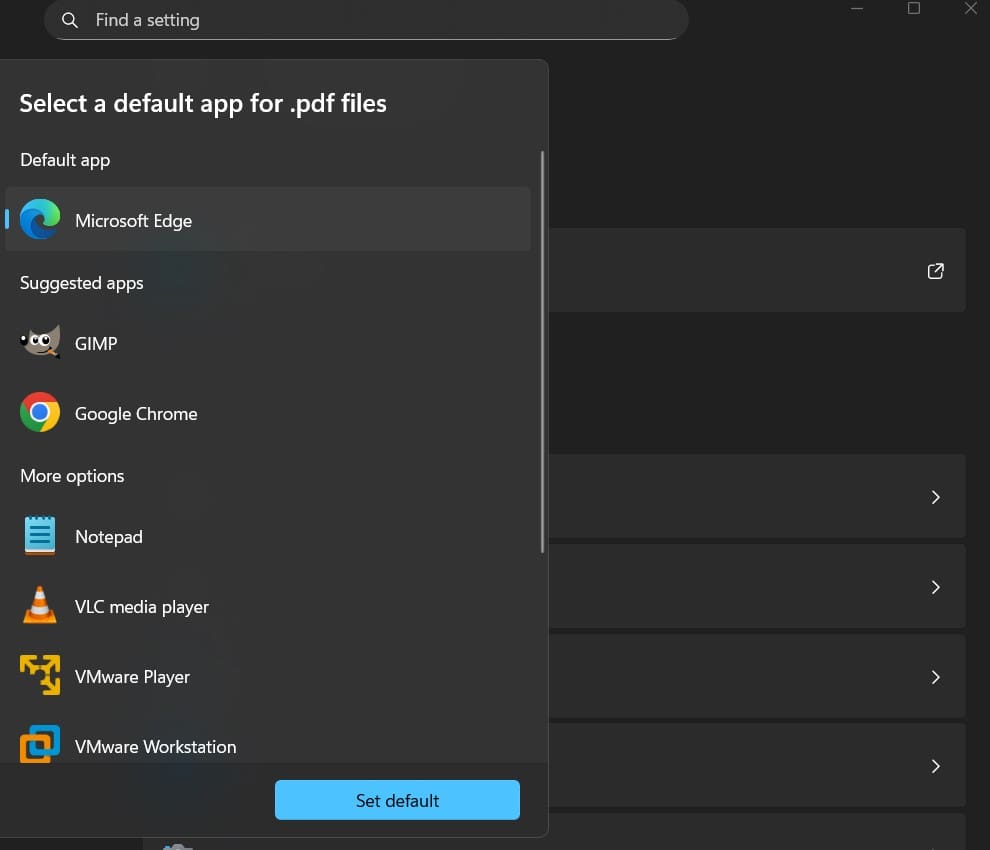This screenshot has width=990, height=850.
Task: Select the Google Chrome icon
Action: 39,412
